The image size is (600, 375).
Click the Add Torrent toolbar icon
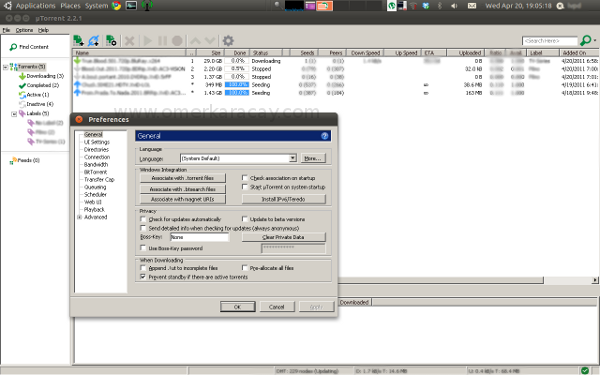coord(78,41)
